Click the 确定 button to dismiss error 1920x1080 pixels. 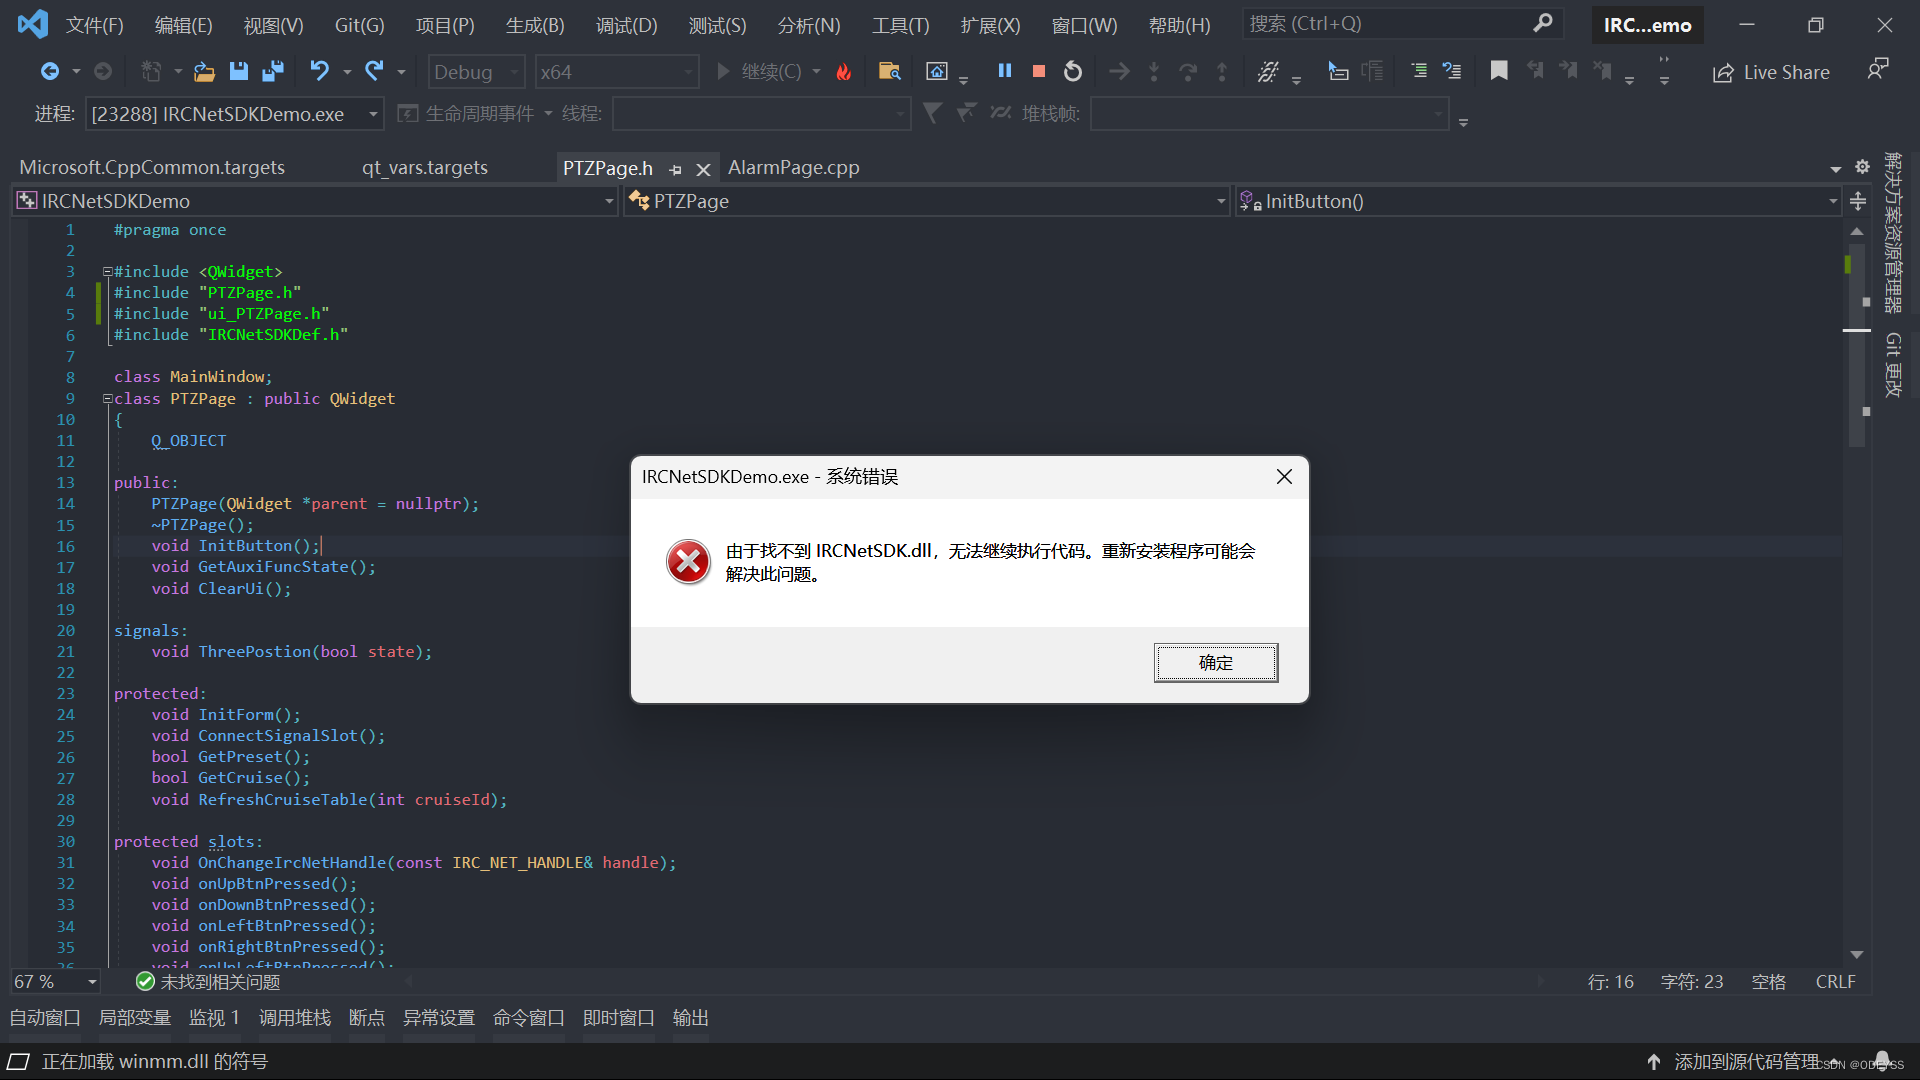pos(1215,662)
